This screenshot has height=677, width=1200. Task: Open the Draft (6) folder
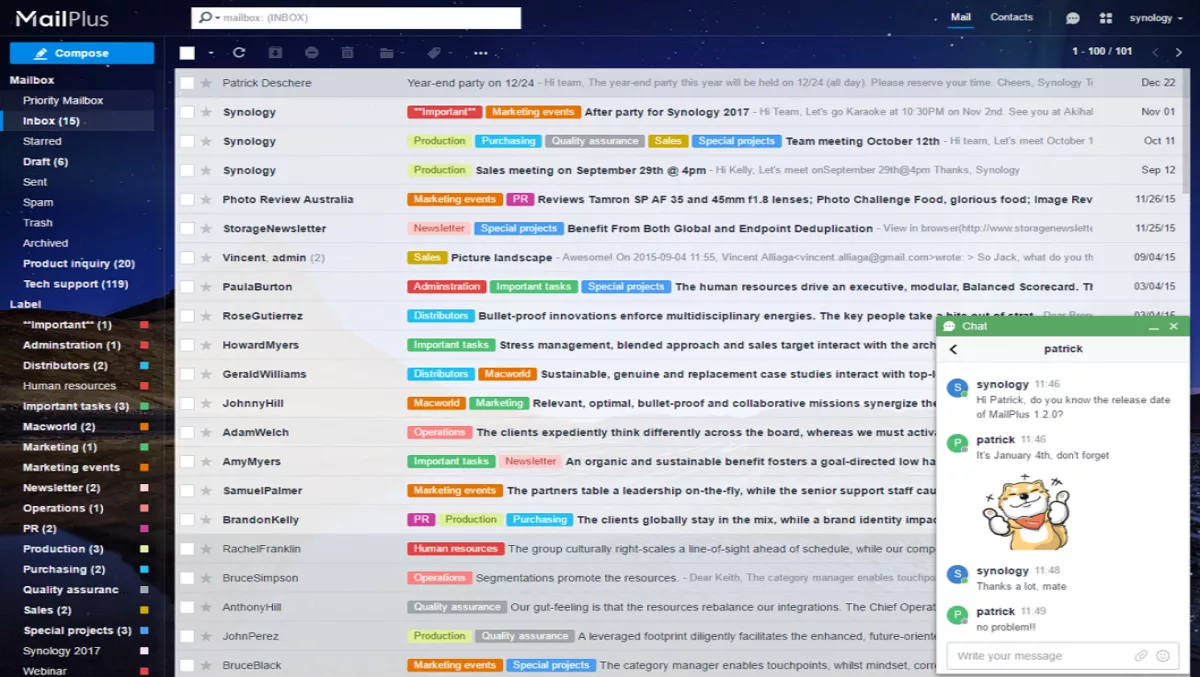(45, 162)
